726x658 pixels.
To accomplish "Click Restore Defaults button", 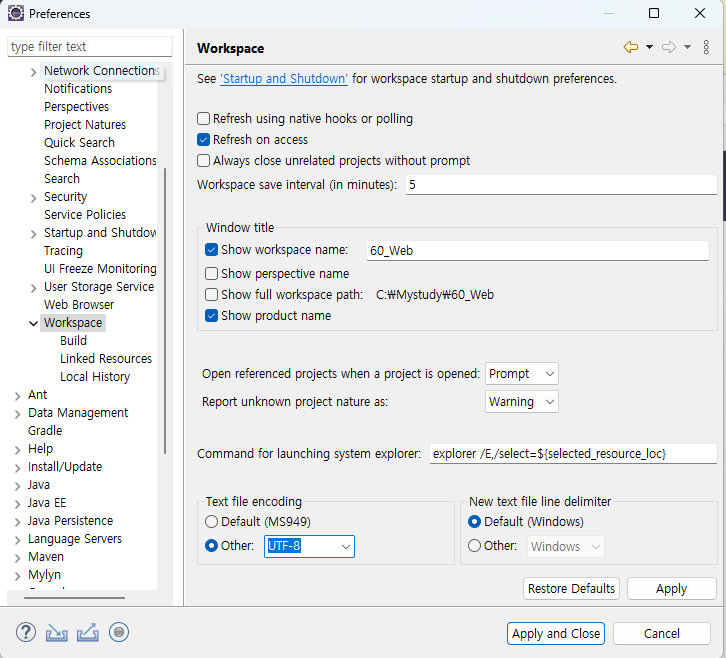I will click(571, 589).
